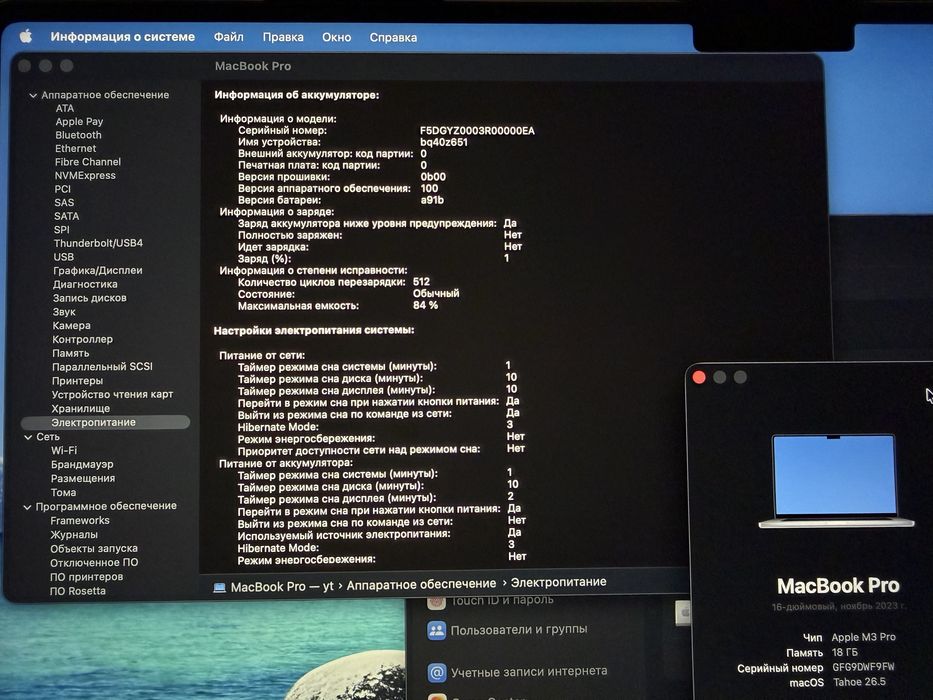Select Электропитание in the sidebar
933x700 pixels.
pyautogui.click(x=105, y=423)
